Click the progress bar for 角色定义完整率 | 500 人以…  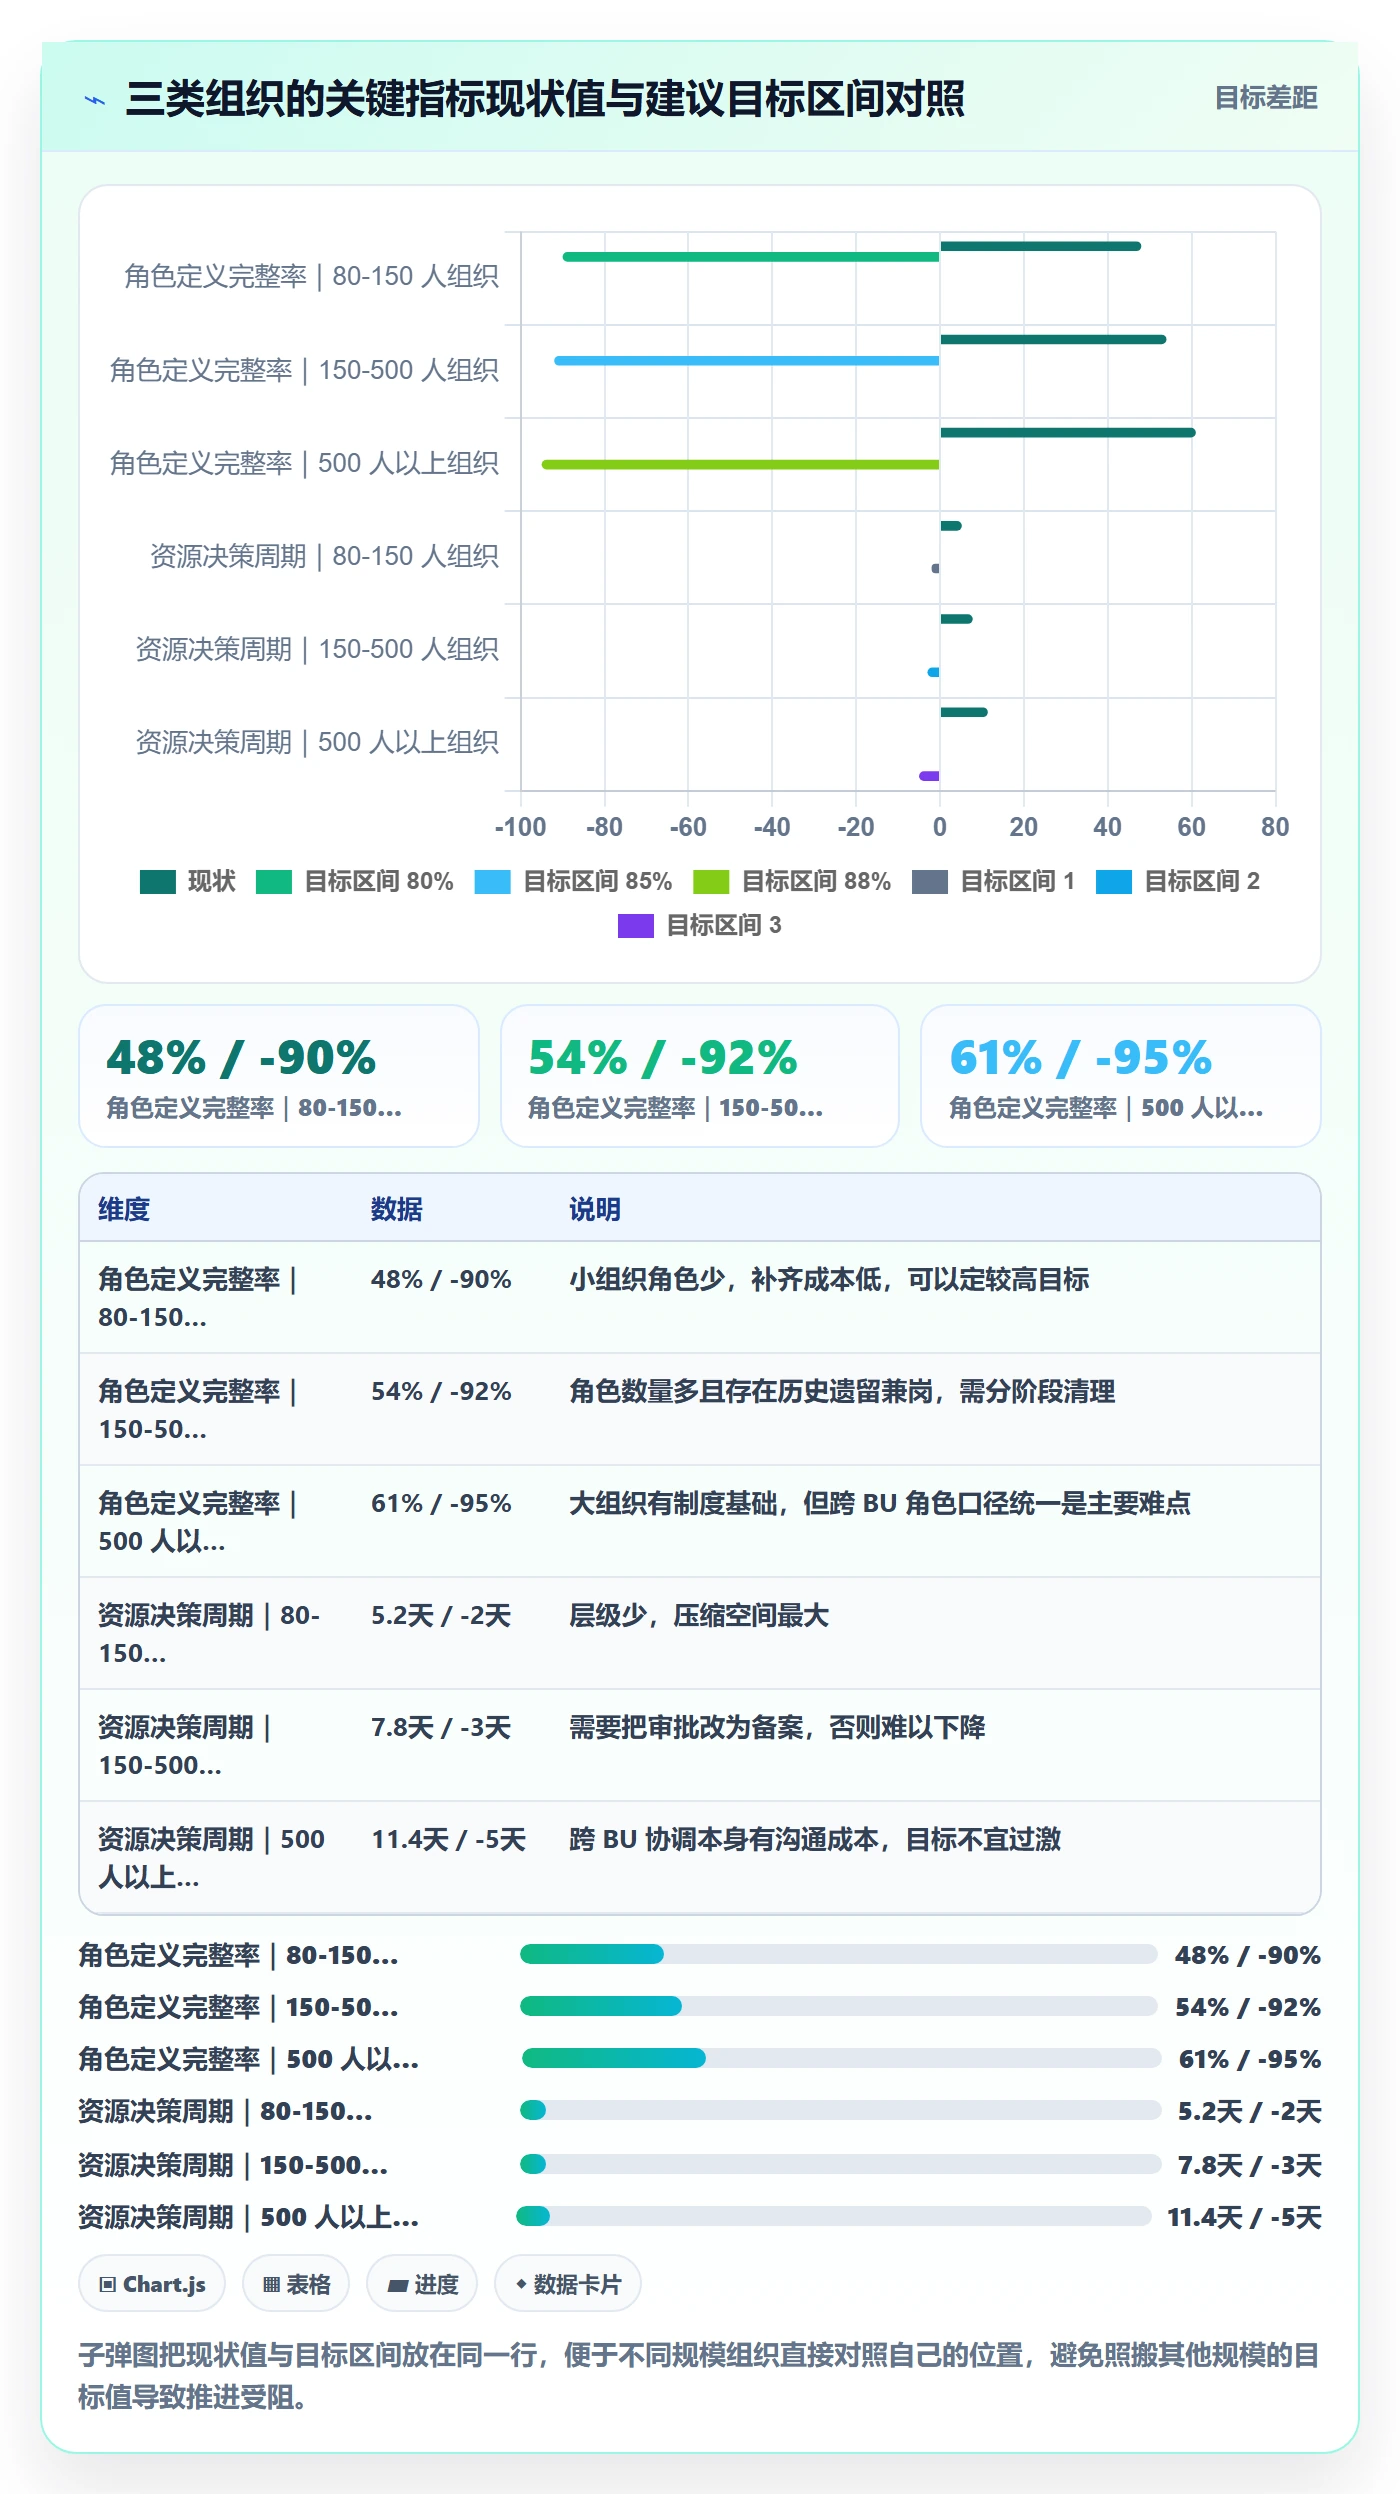coord(841,2058)
